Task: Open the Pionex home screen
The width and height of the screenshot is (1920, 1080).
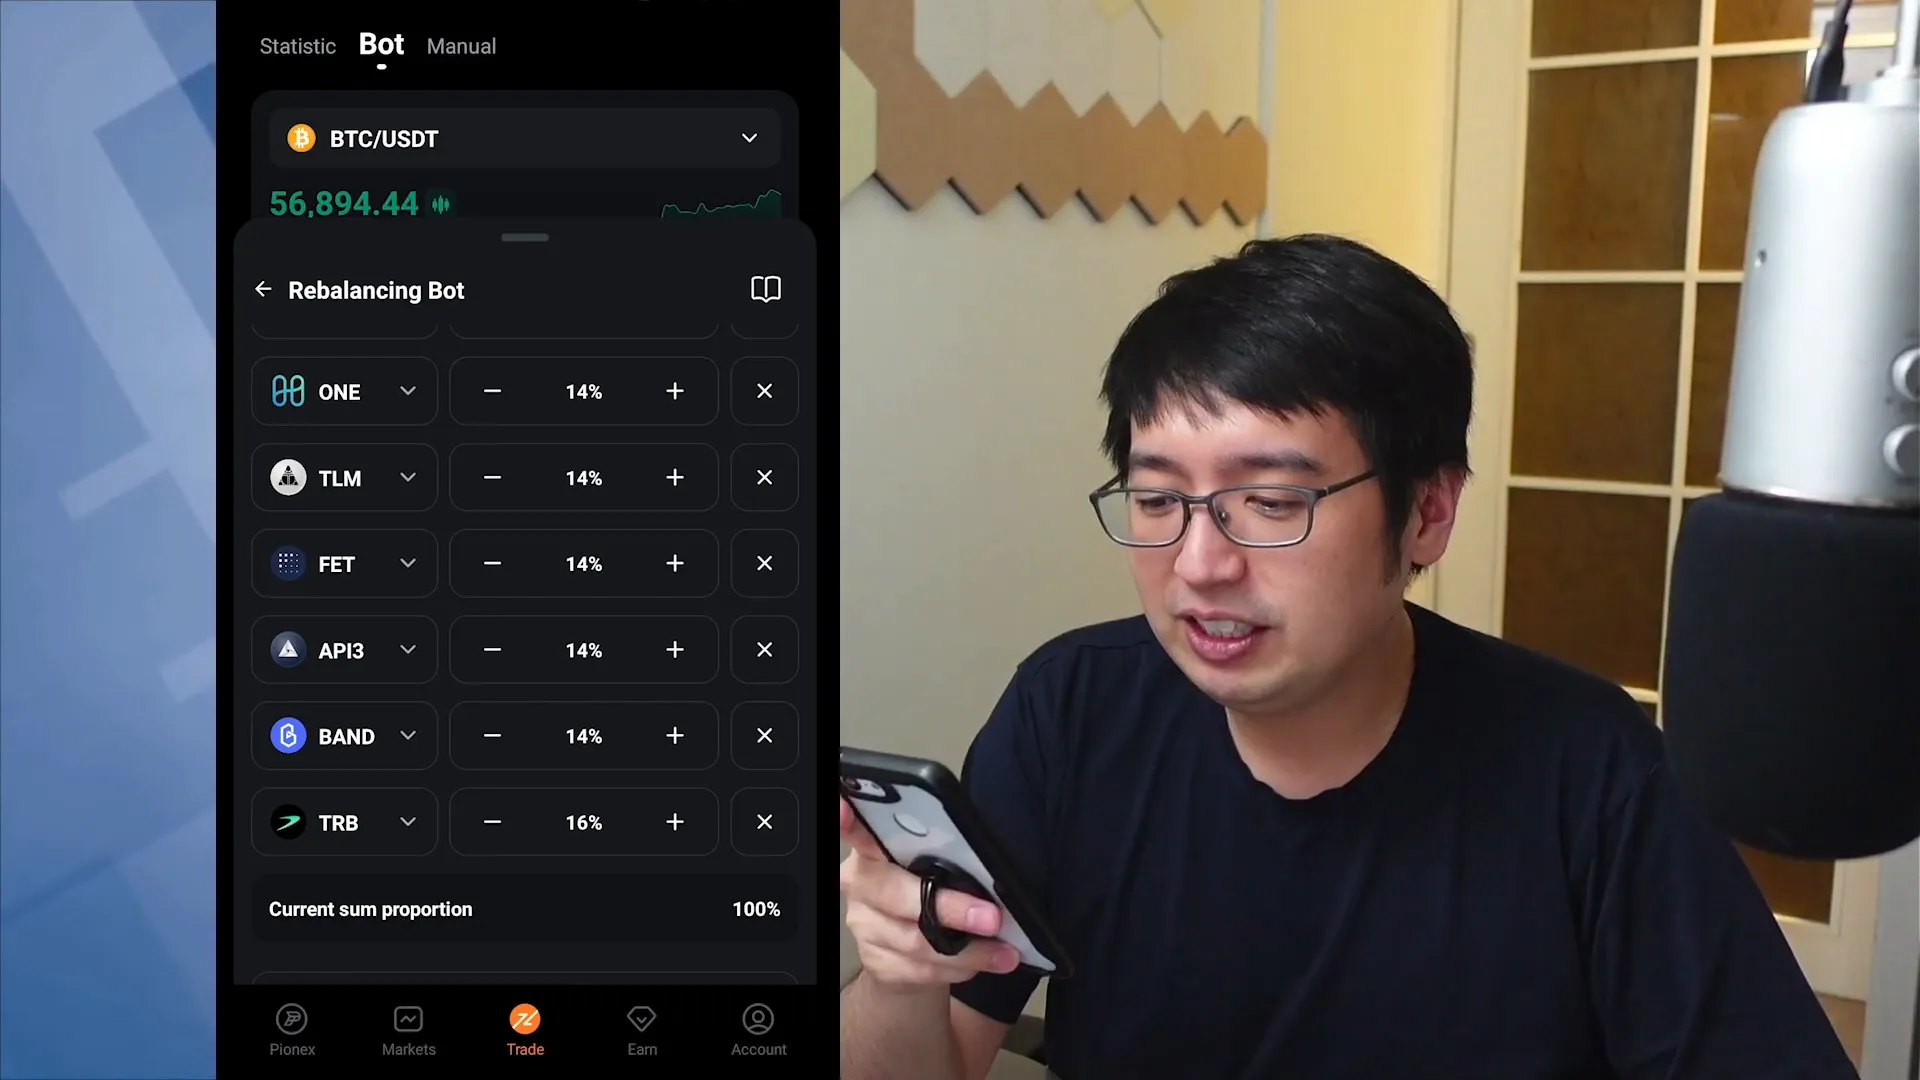Action: click(291, 1030)
